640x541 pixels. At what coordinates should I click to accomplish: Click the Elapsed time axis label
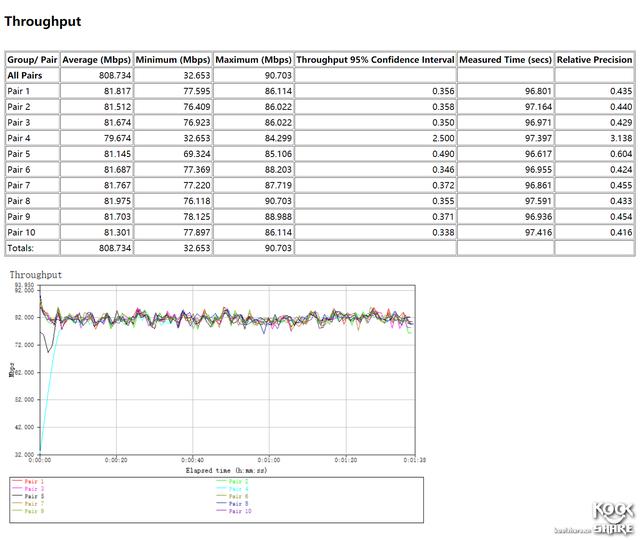[227, 470]
